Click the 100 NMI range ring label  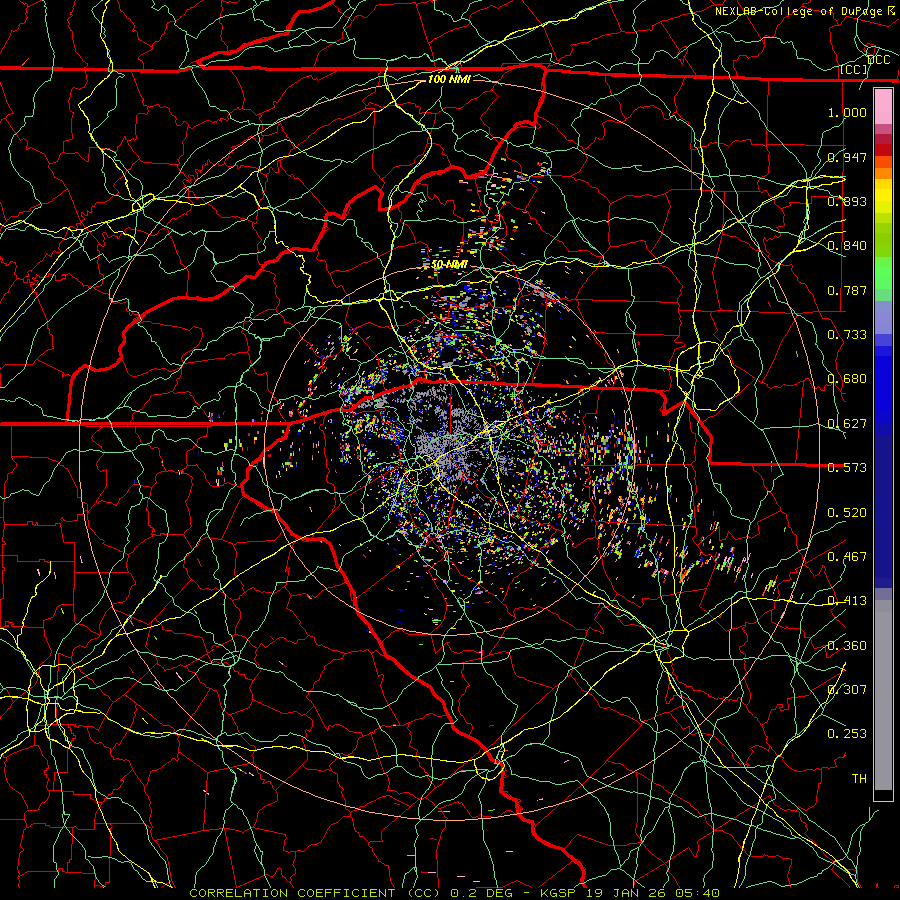(x=449, y=79)
